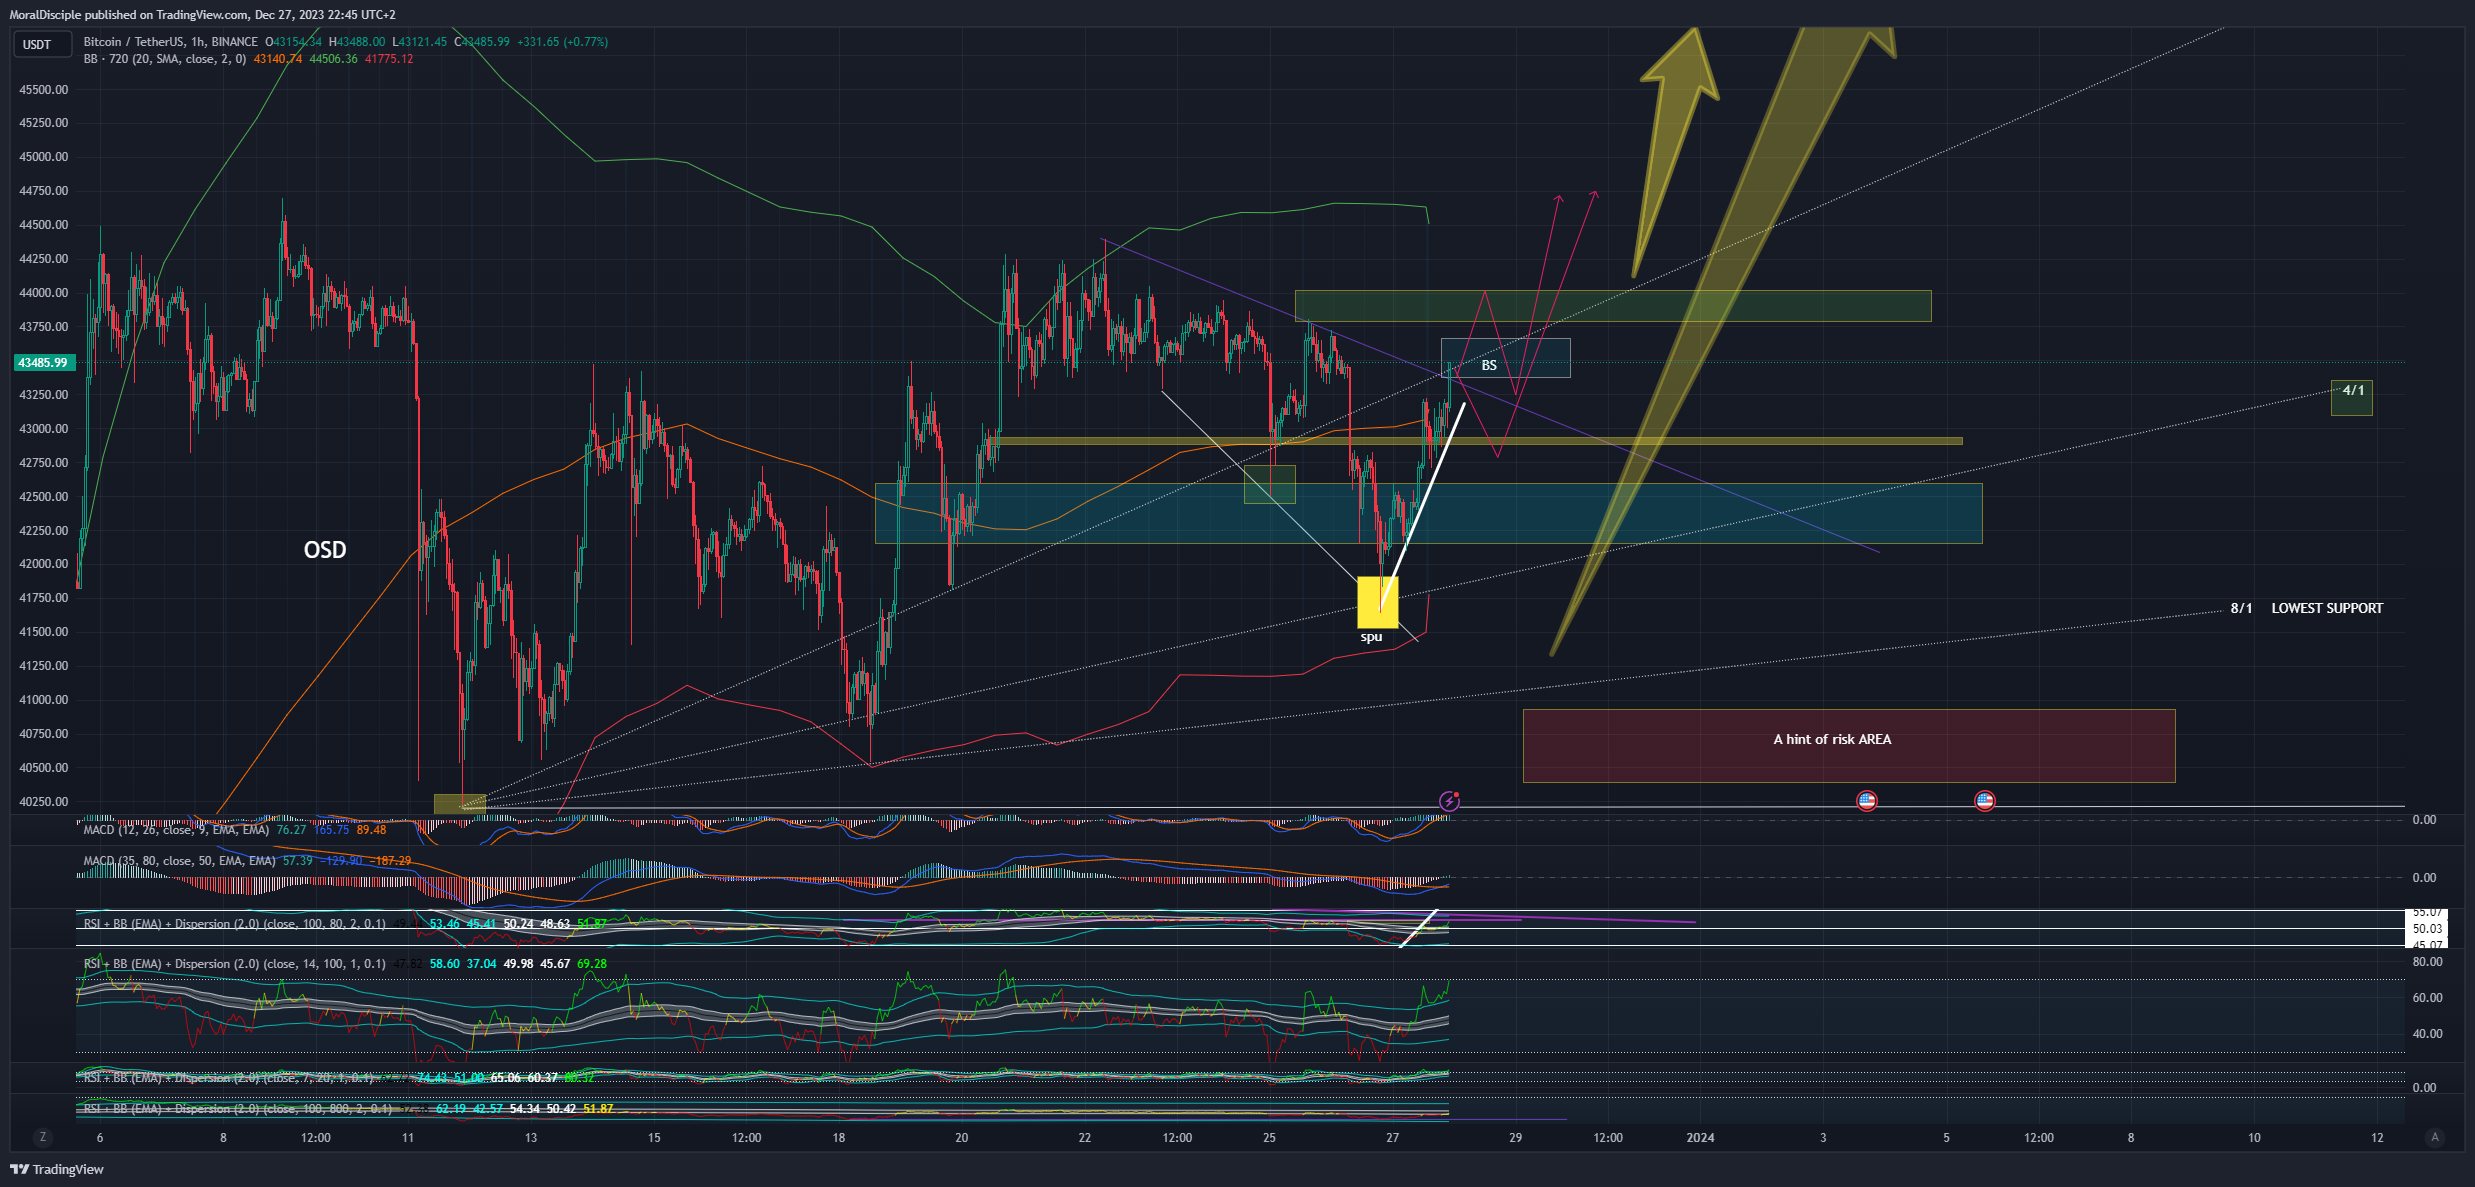Click the OSD text annotation
The height and width of the screenshot is (1187, 2475).
coord(325,550)
